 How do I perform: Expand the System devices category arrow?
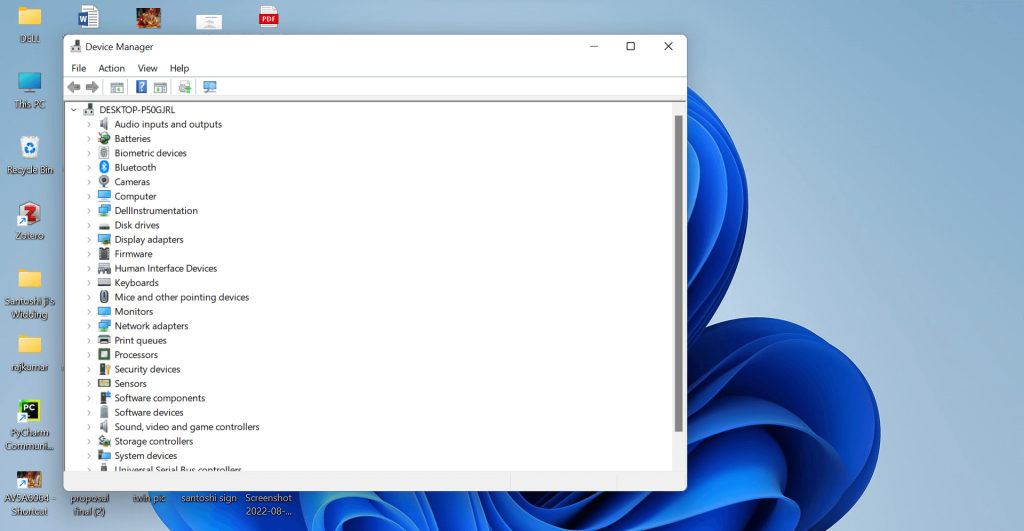coord(89,455)
